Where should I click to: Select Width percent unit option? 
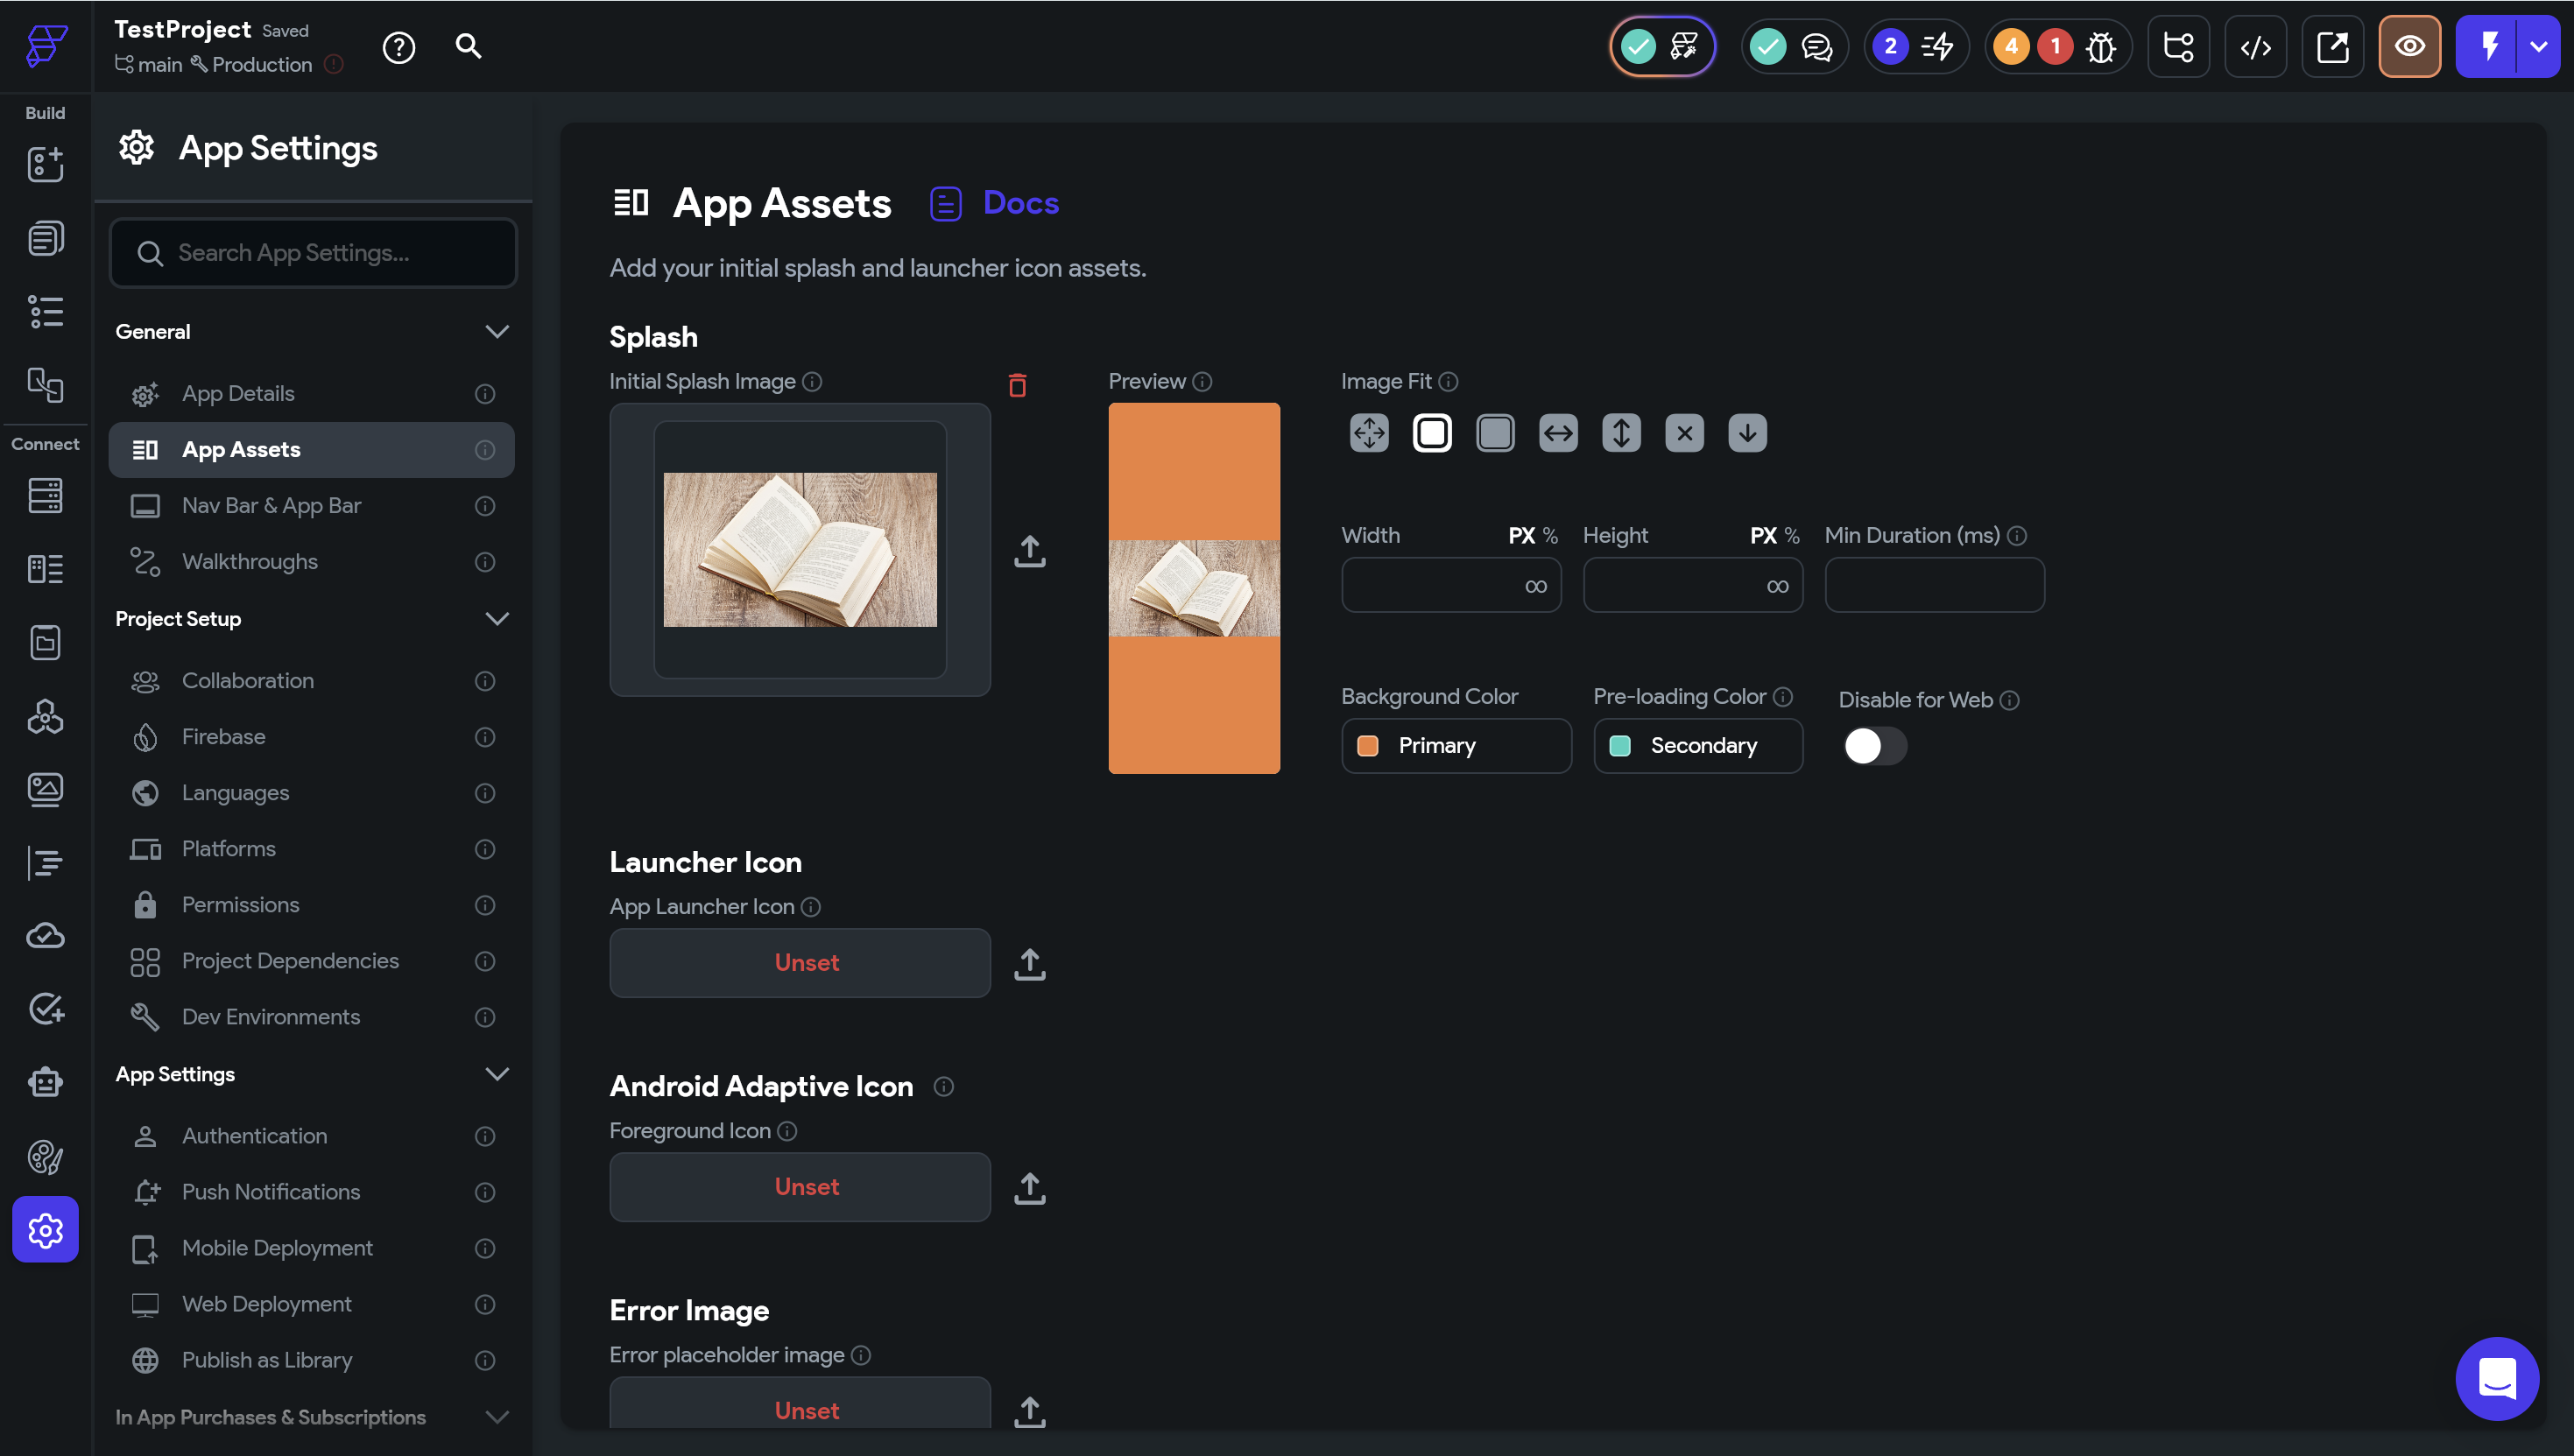1550,536
